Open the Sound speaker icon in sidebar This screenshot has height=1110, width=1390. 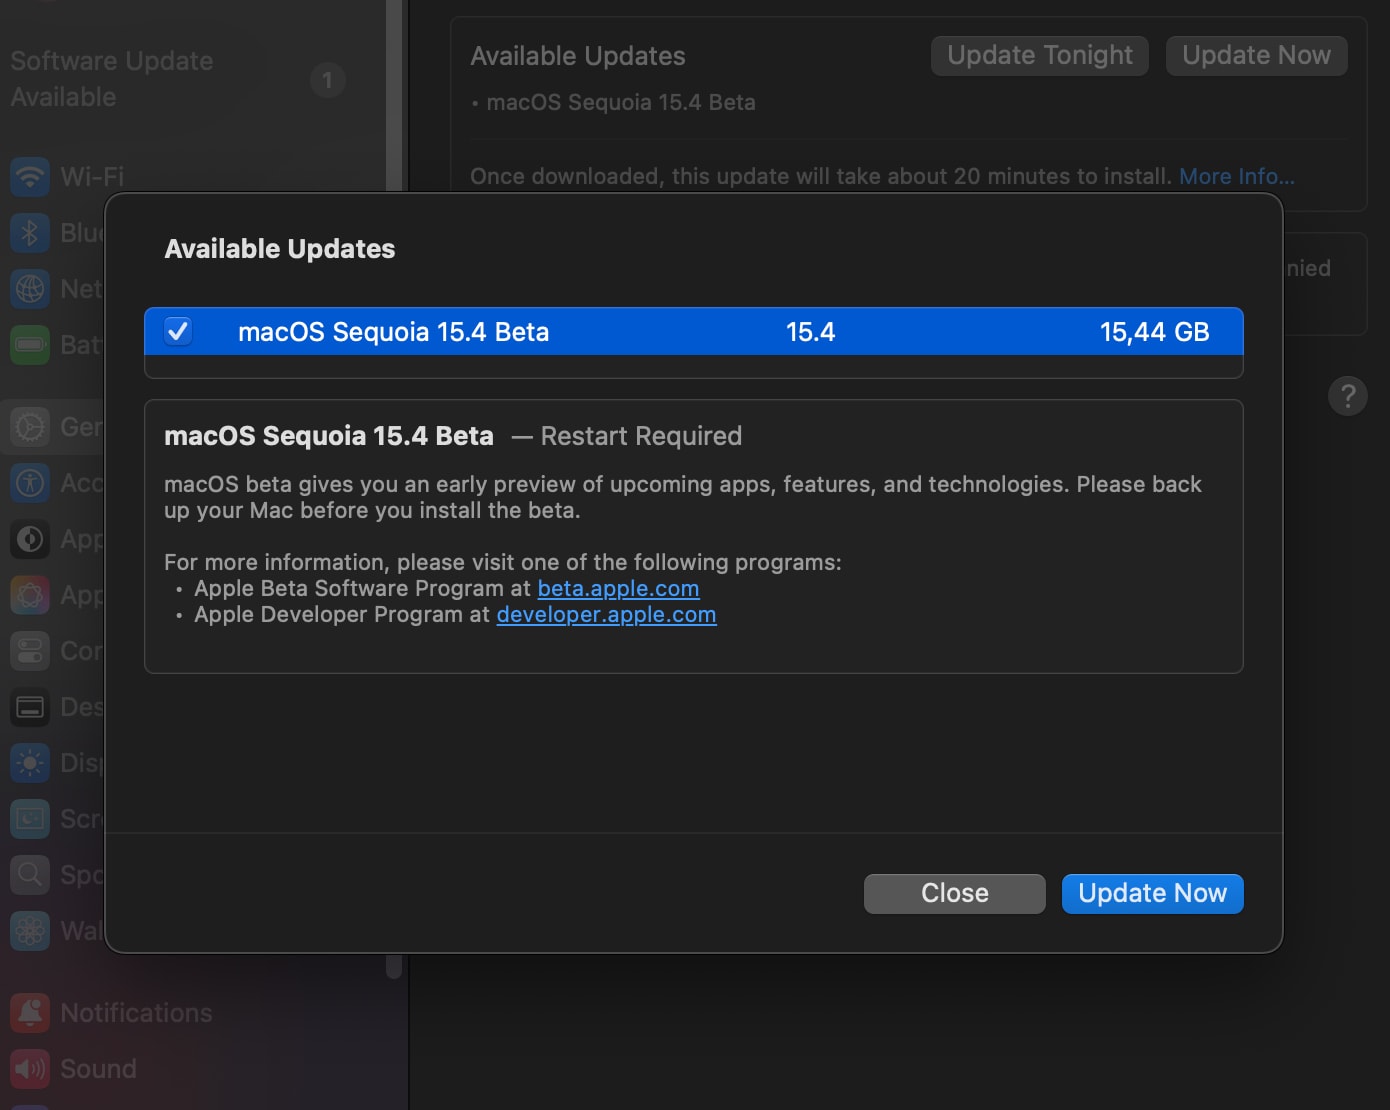(30, 1069)
